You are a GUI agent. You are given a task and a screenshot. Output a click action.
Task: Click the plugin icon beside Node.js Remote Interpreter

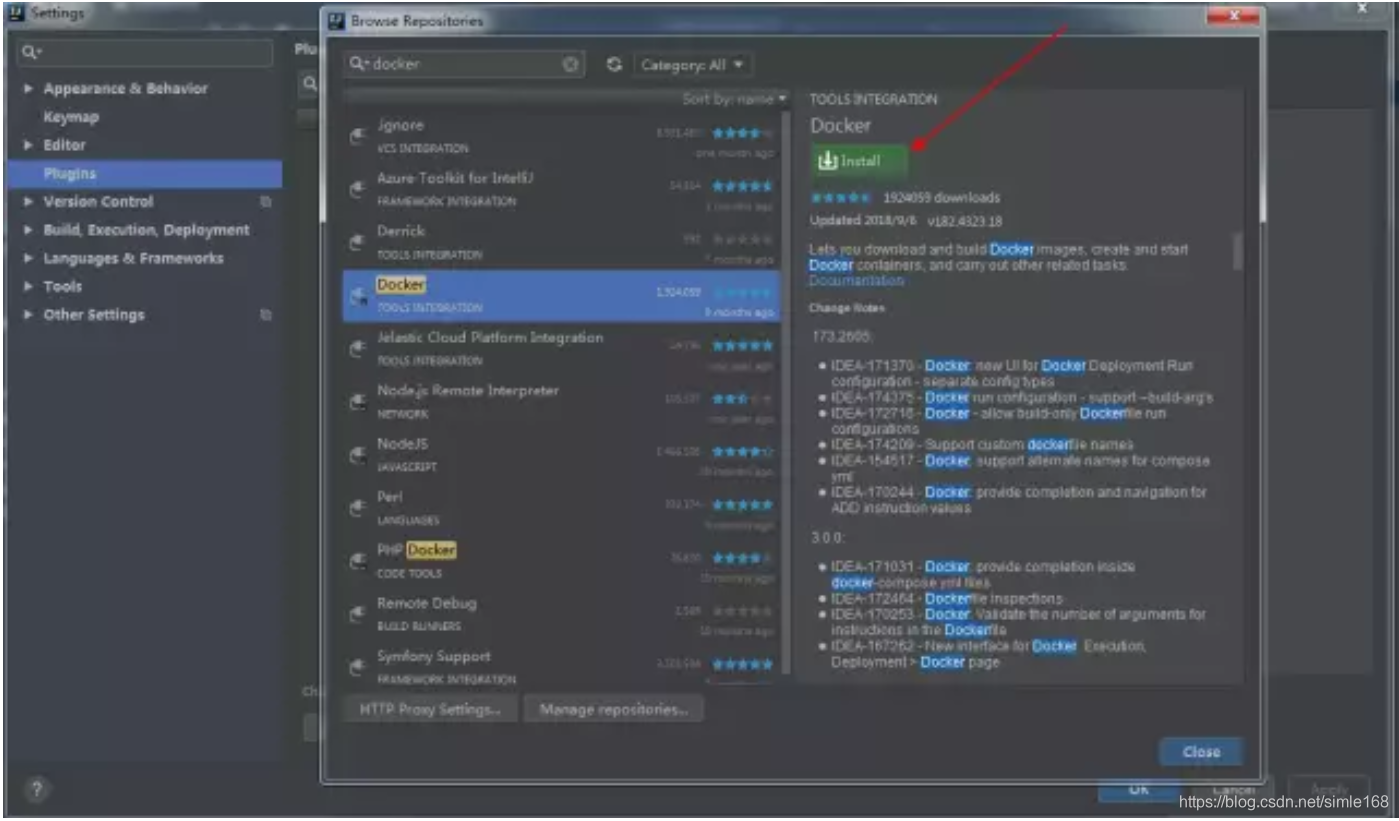click(x=357, y=402)
